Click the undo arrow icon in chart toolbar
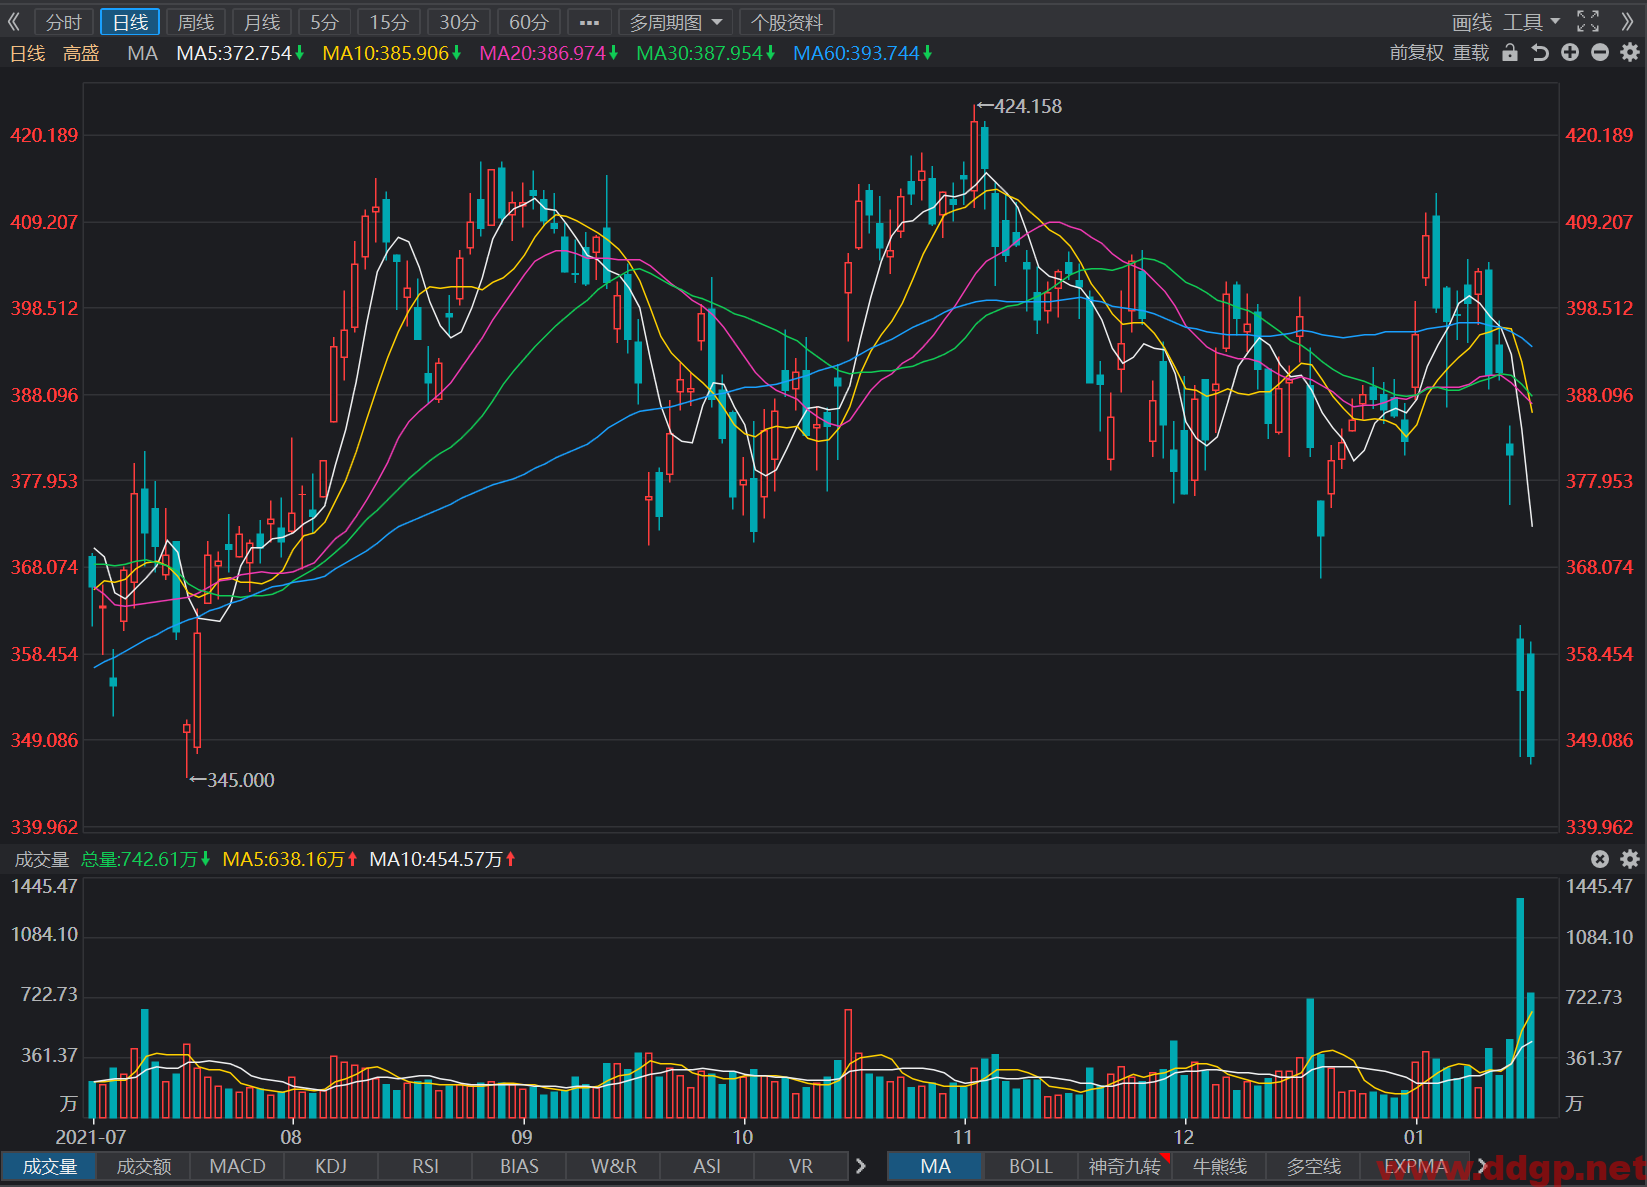Viewport: 1647px width, 1187px height. click(x=1540, y=53)
